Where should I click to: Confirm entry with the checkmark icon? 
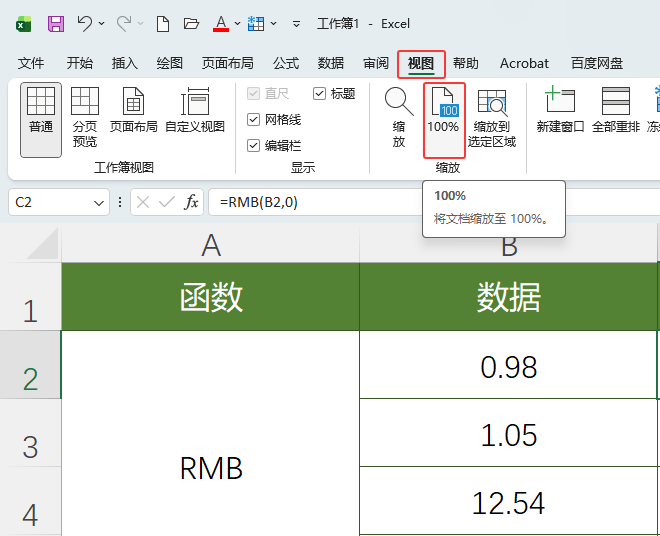coord(167,203)
